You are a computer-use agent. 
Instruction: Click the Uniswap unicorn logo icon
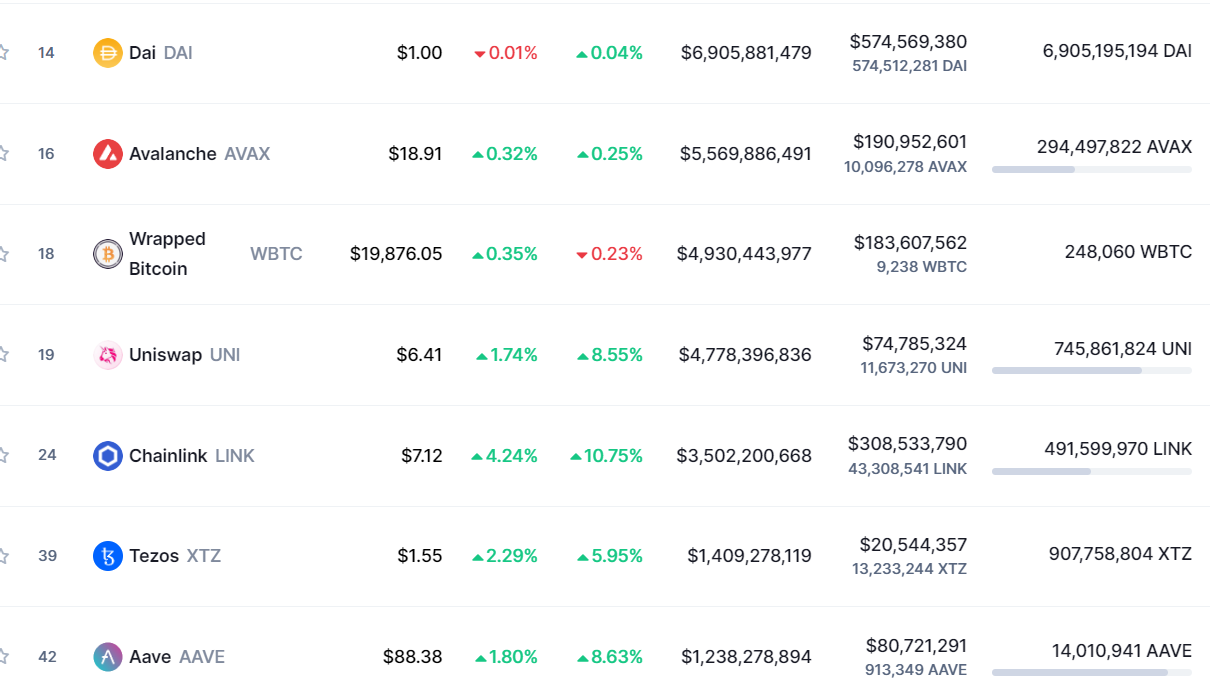click(107, 355)
